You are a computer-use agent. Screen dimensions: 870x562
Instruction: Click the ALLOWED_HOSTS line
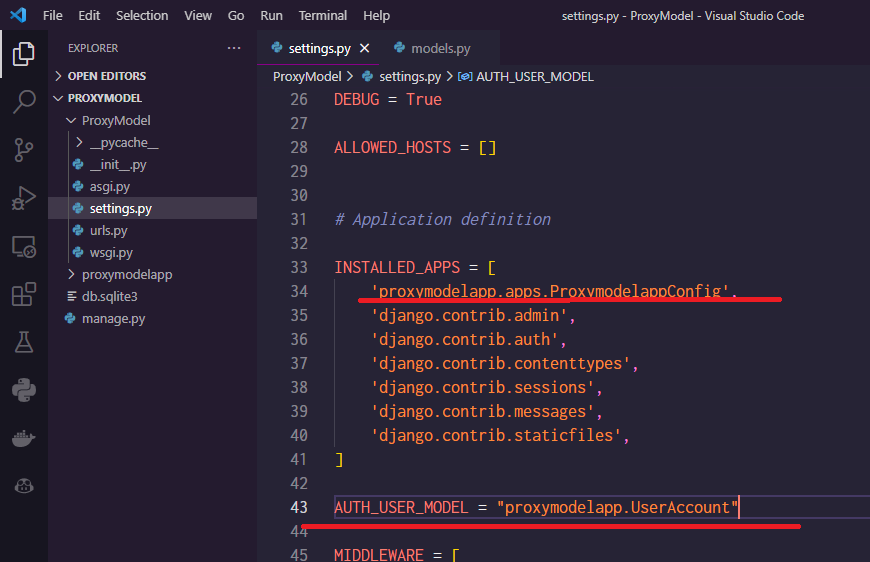click(x=415, y=148)
